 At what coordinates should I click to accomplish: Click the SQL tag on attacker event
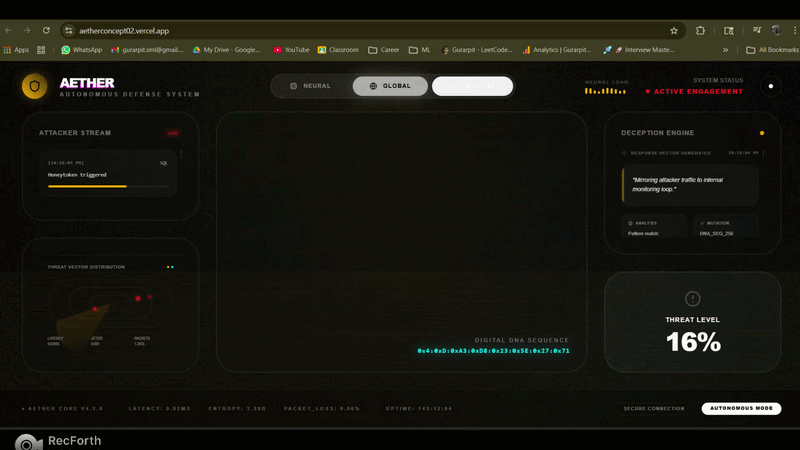point(163,163)
